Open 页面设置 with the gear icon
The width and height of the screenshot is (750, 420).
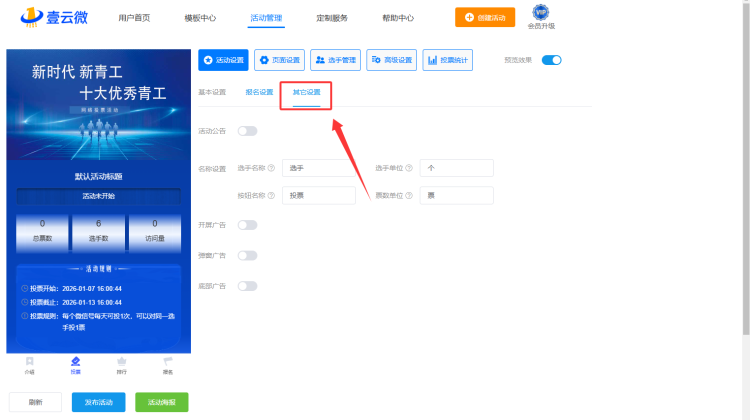pyautogui.click(x=279, y=60)
